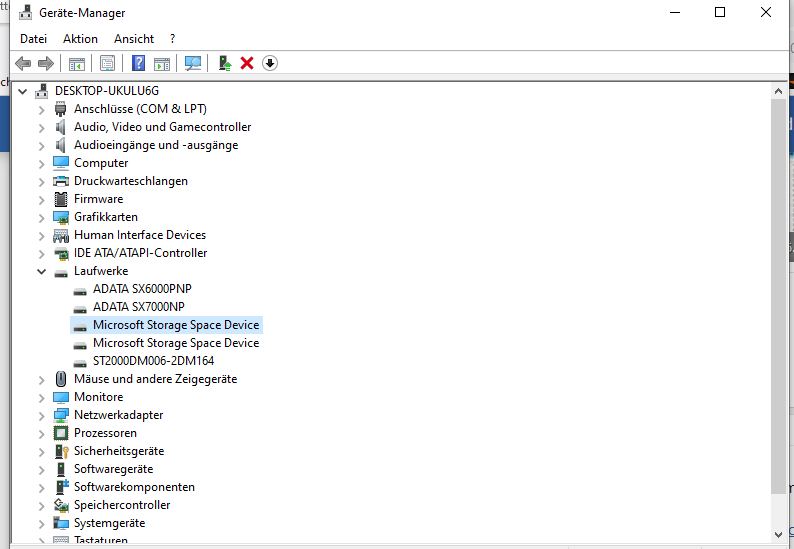Expand the Audioeingänge und -ausgänge category
Viewport: 794px width, 549px height.
pyautogui.click(x=42, y=146)
